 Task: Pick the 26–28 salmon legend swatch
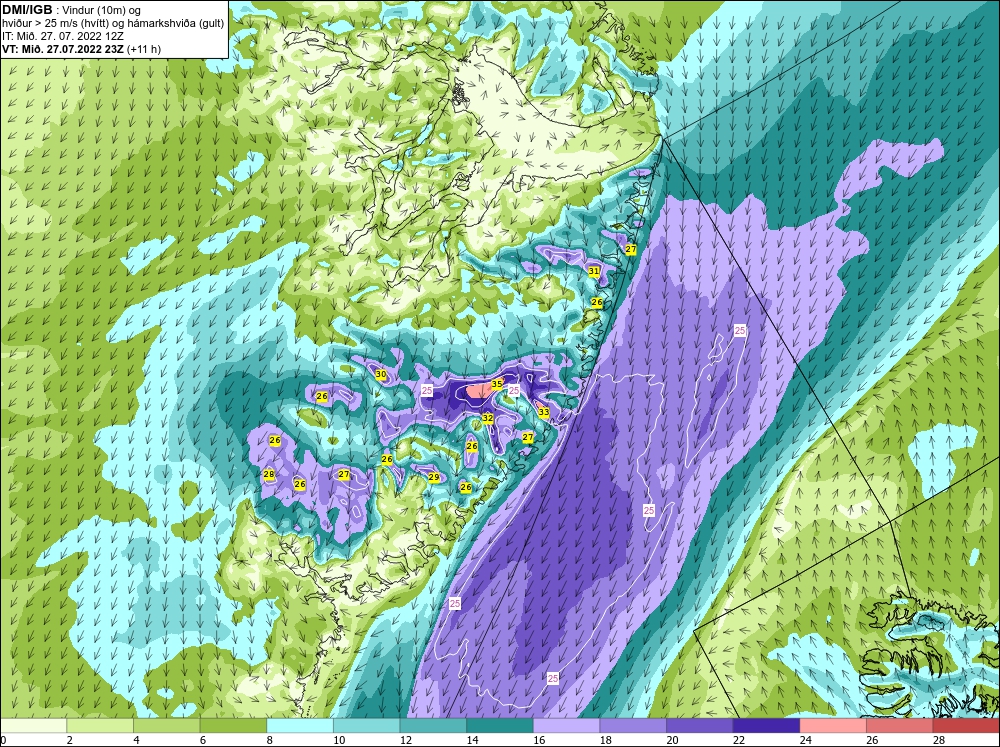pyautogui.click(x=899, y=726)
